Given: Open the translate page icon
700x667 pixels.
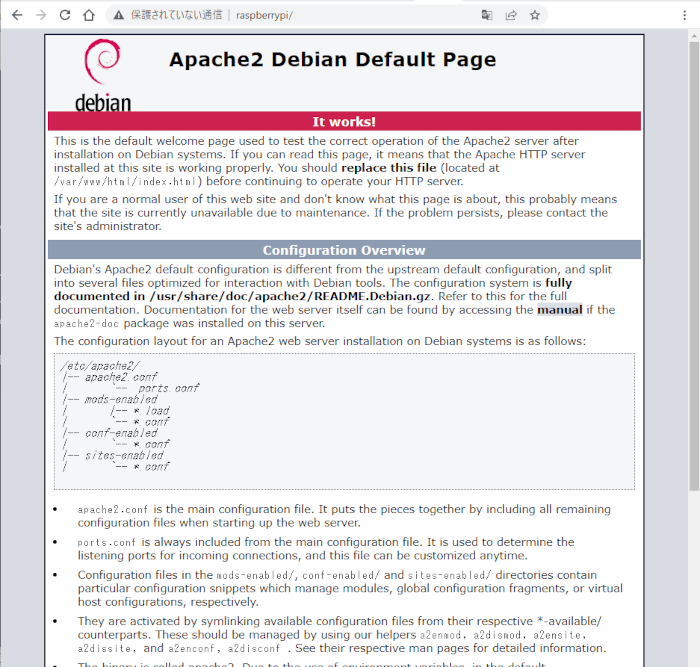Looking at the screenshot, I should 487,15.
